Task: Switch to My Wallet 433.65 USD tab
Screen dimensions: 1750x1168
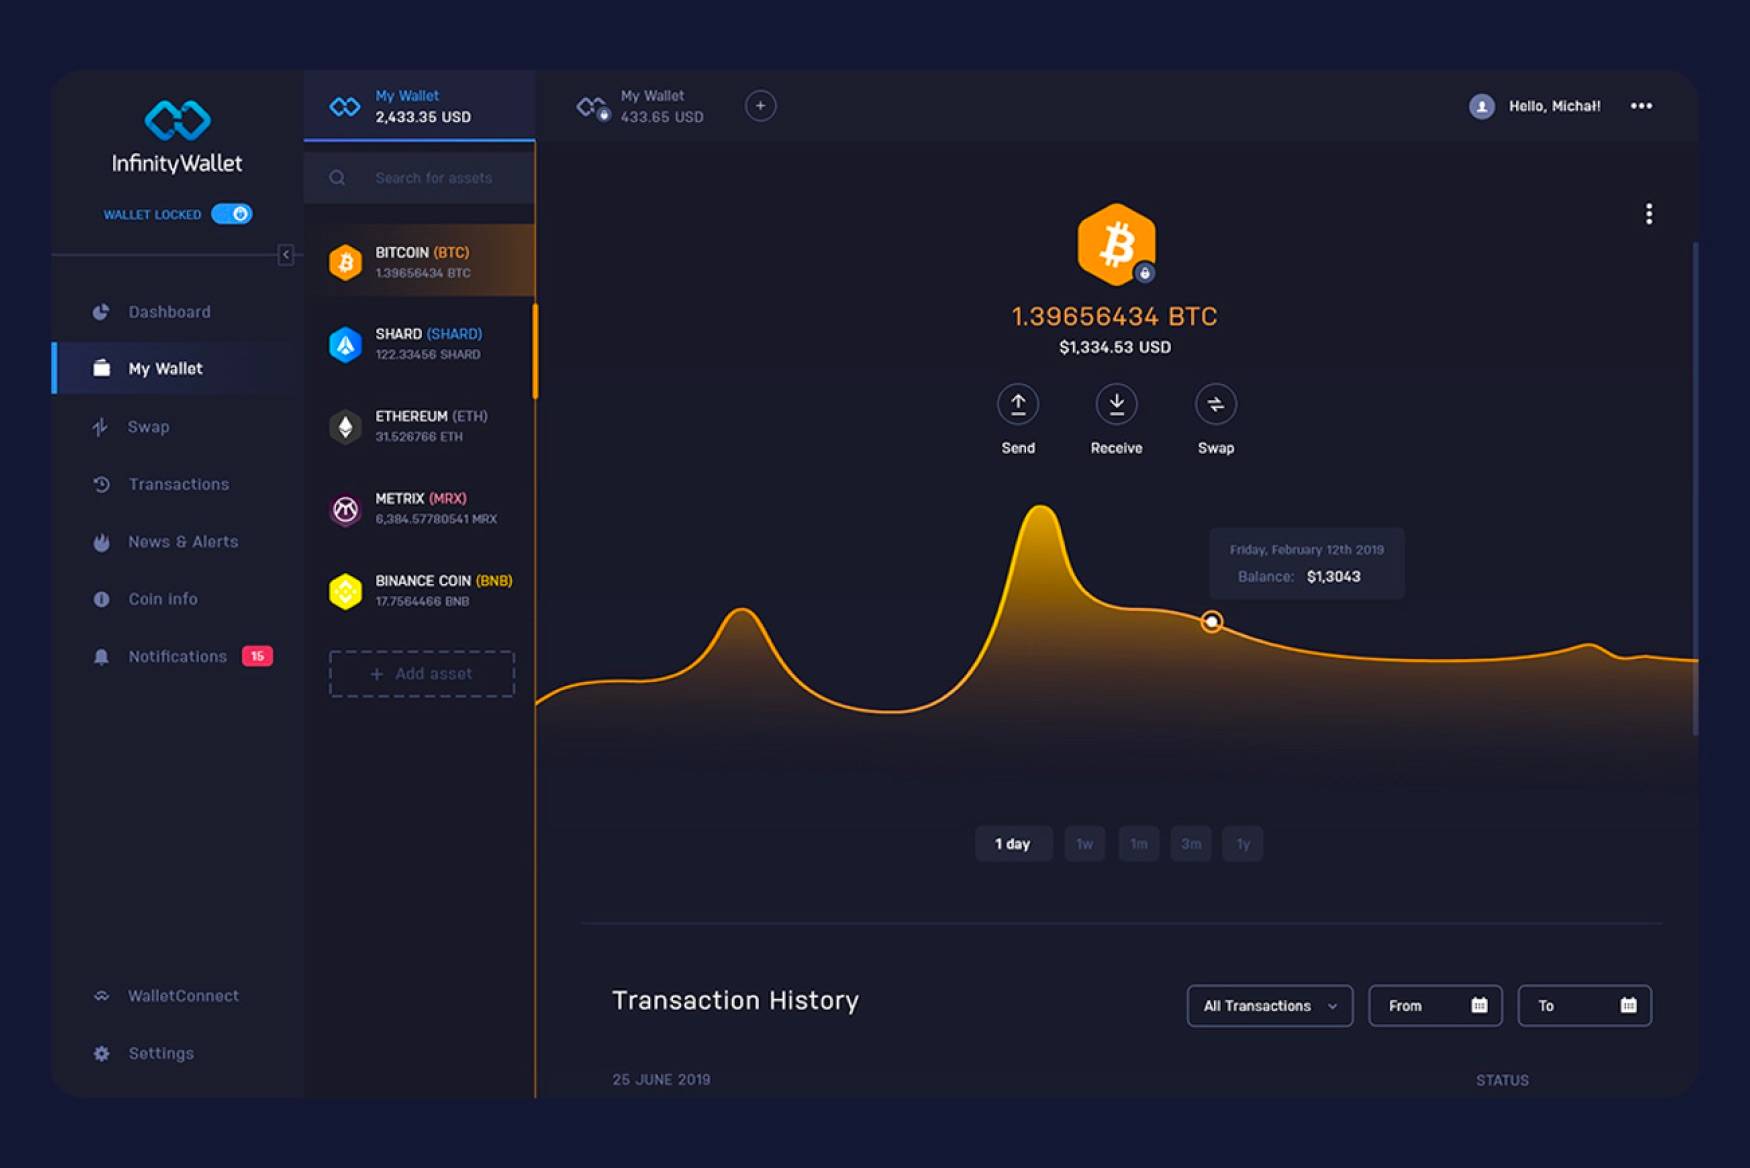Action: (x=641, y=106)
